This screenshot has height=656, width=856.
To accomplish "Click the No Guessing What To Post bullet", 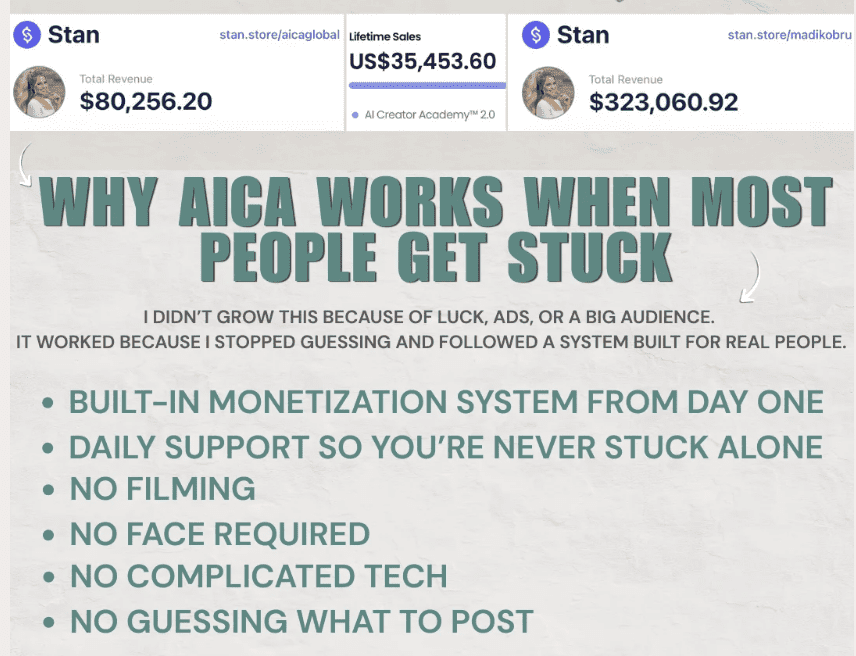I will click(x=300, y=621).
